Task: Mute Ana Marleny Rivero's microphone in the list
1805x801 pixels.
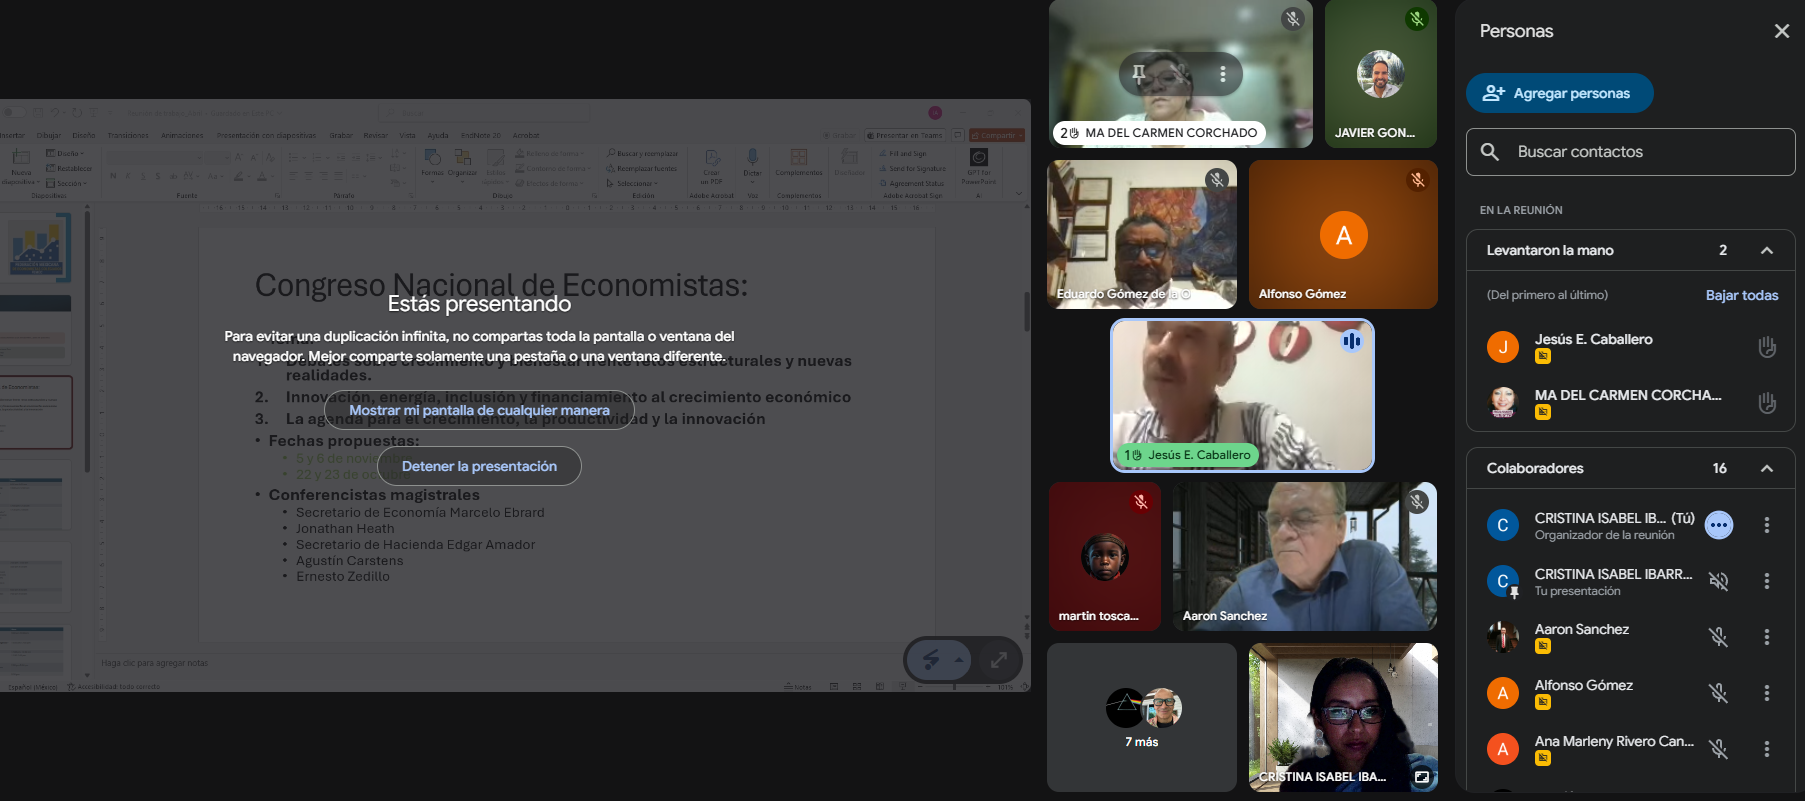Action: tap(1719, 749)
